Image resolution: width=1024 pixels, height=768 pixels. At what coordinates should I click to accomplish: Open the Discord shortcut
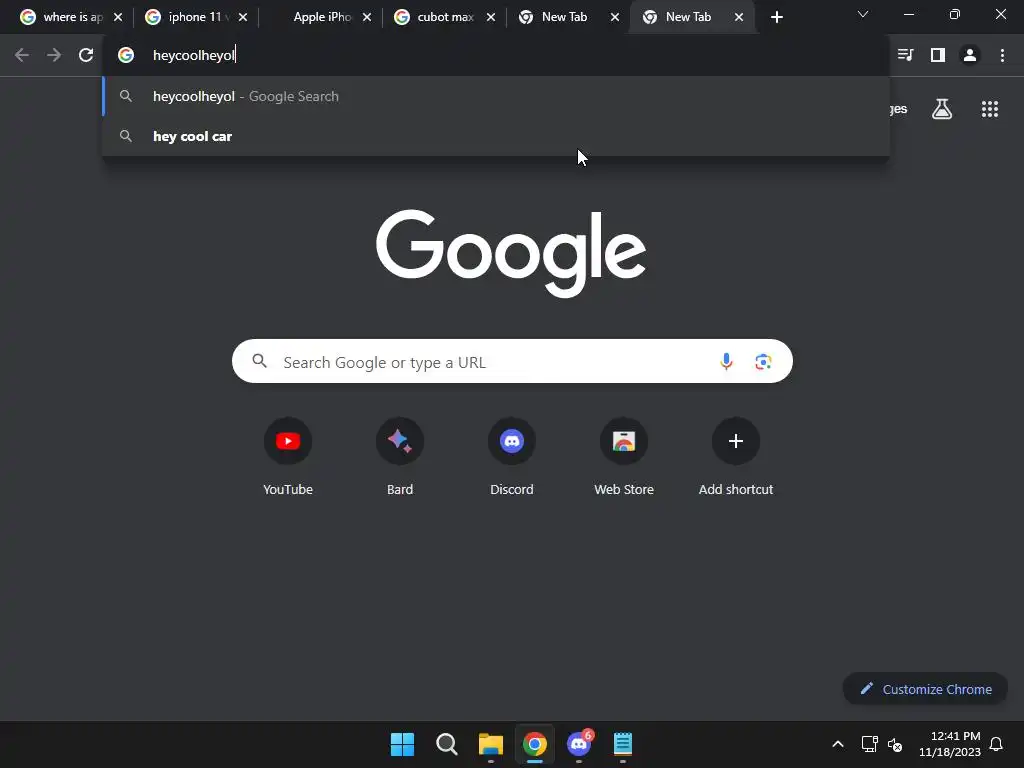click(512, 456)
